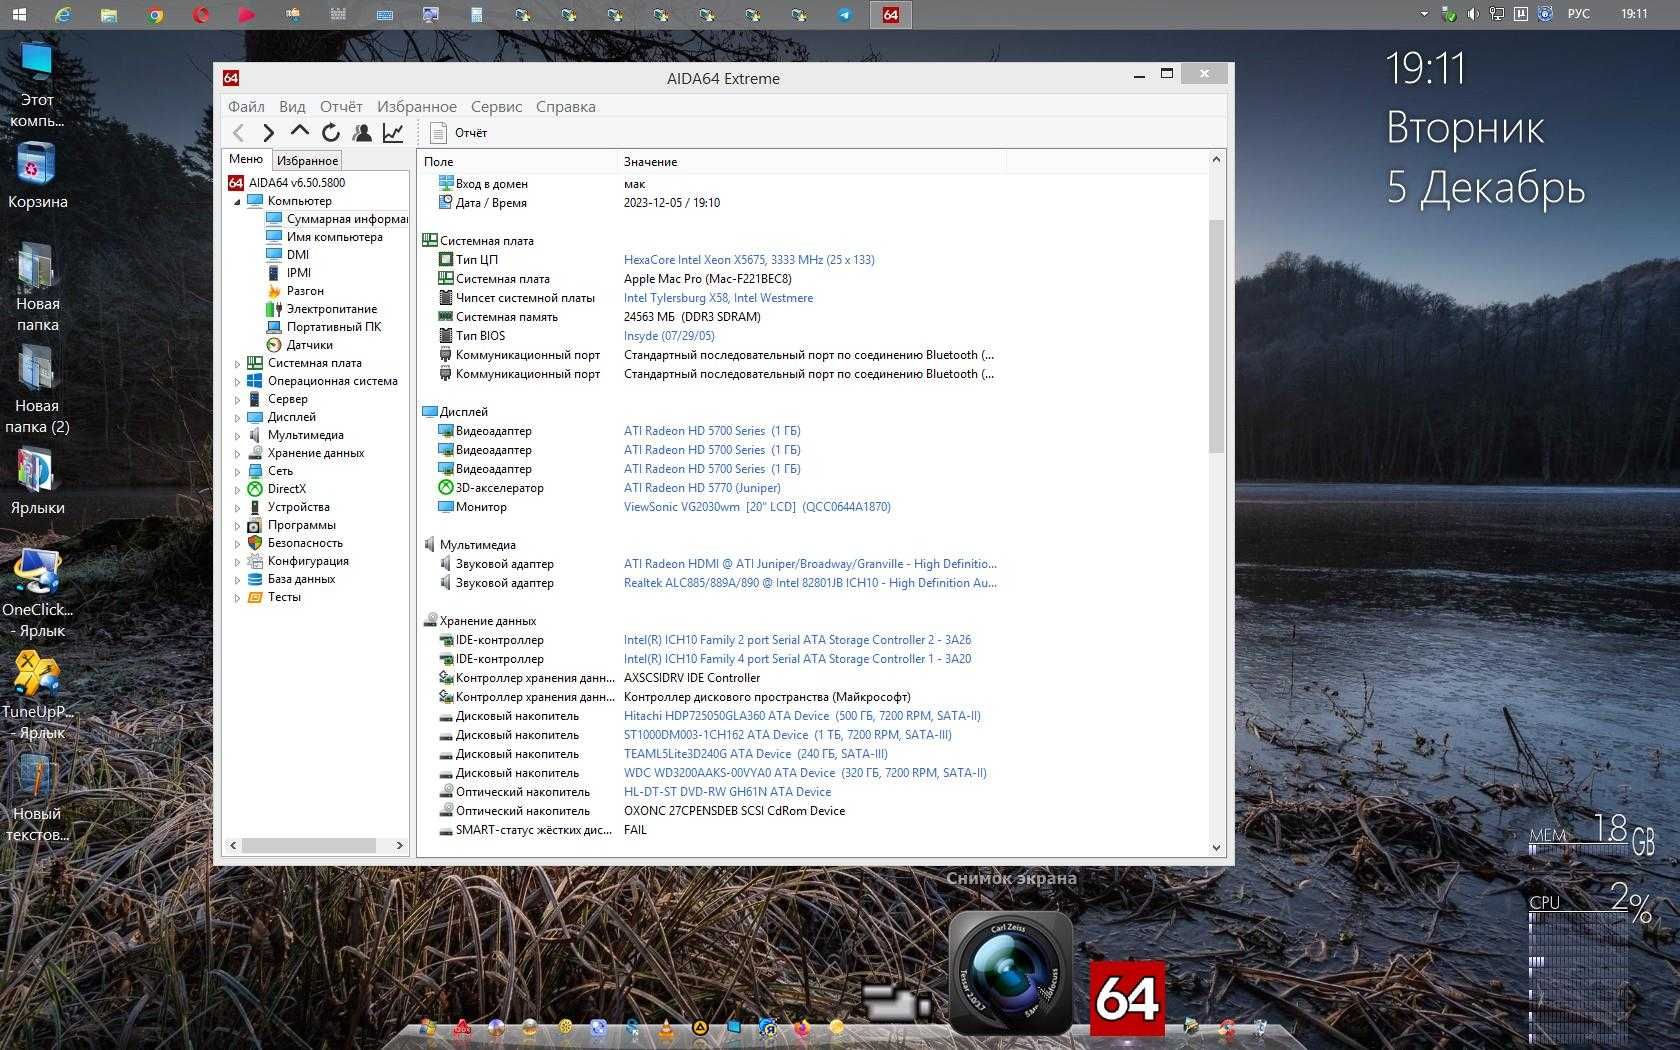Screen dimensions: 1680x1050
Task: Select the Ярлыки desktop icon
Action: pyautogui.click(x=37, y=481)
